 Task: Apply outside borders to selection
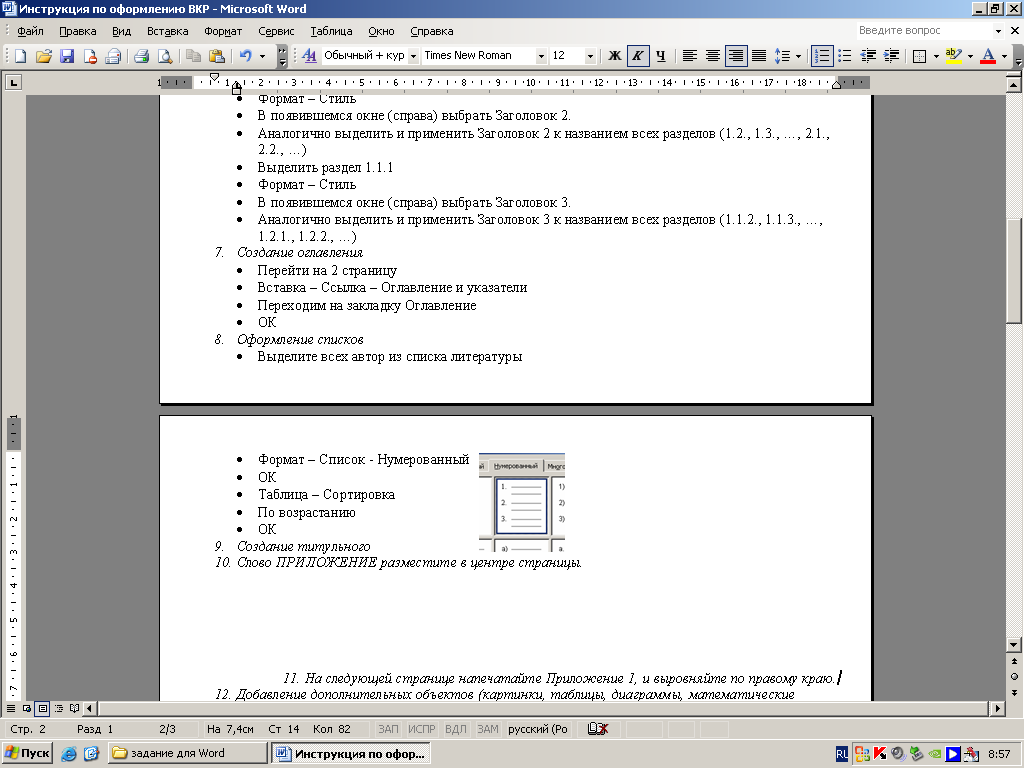[920, 56]
